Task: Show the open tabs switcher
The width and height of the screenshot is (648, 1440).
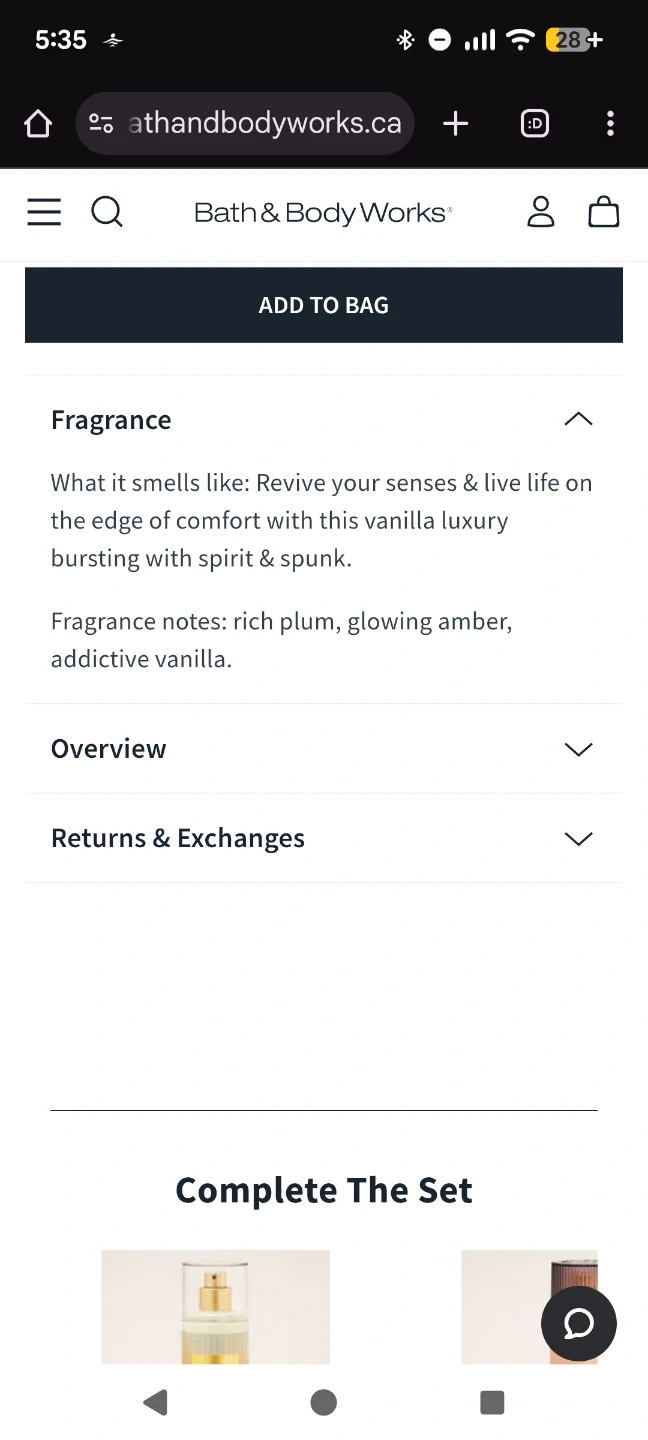Action: point(535,124)
